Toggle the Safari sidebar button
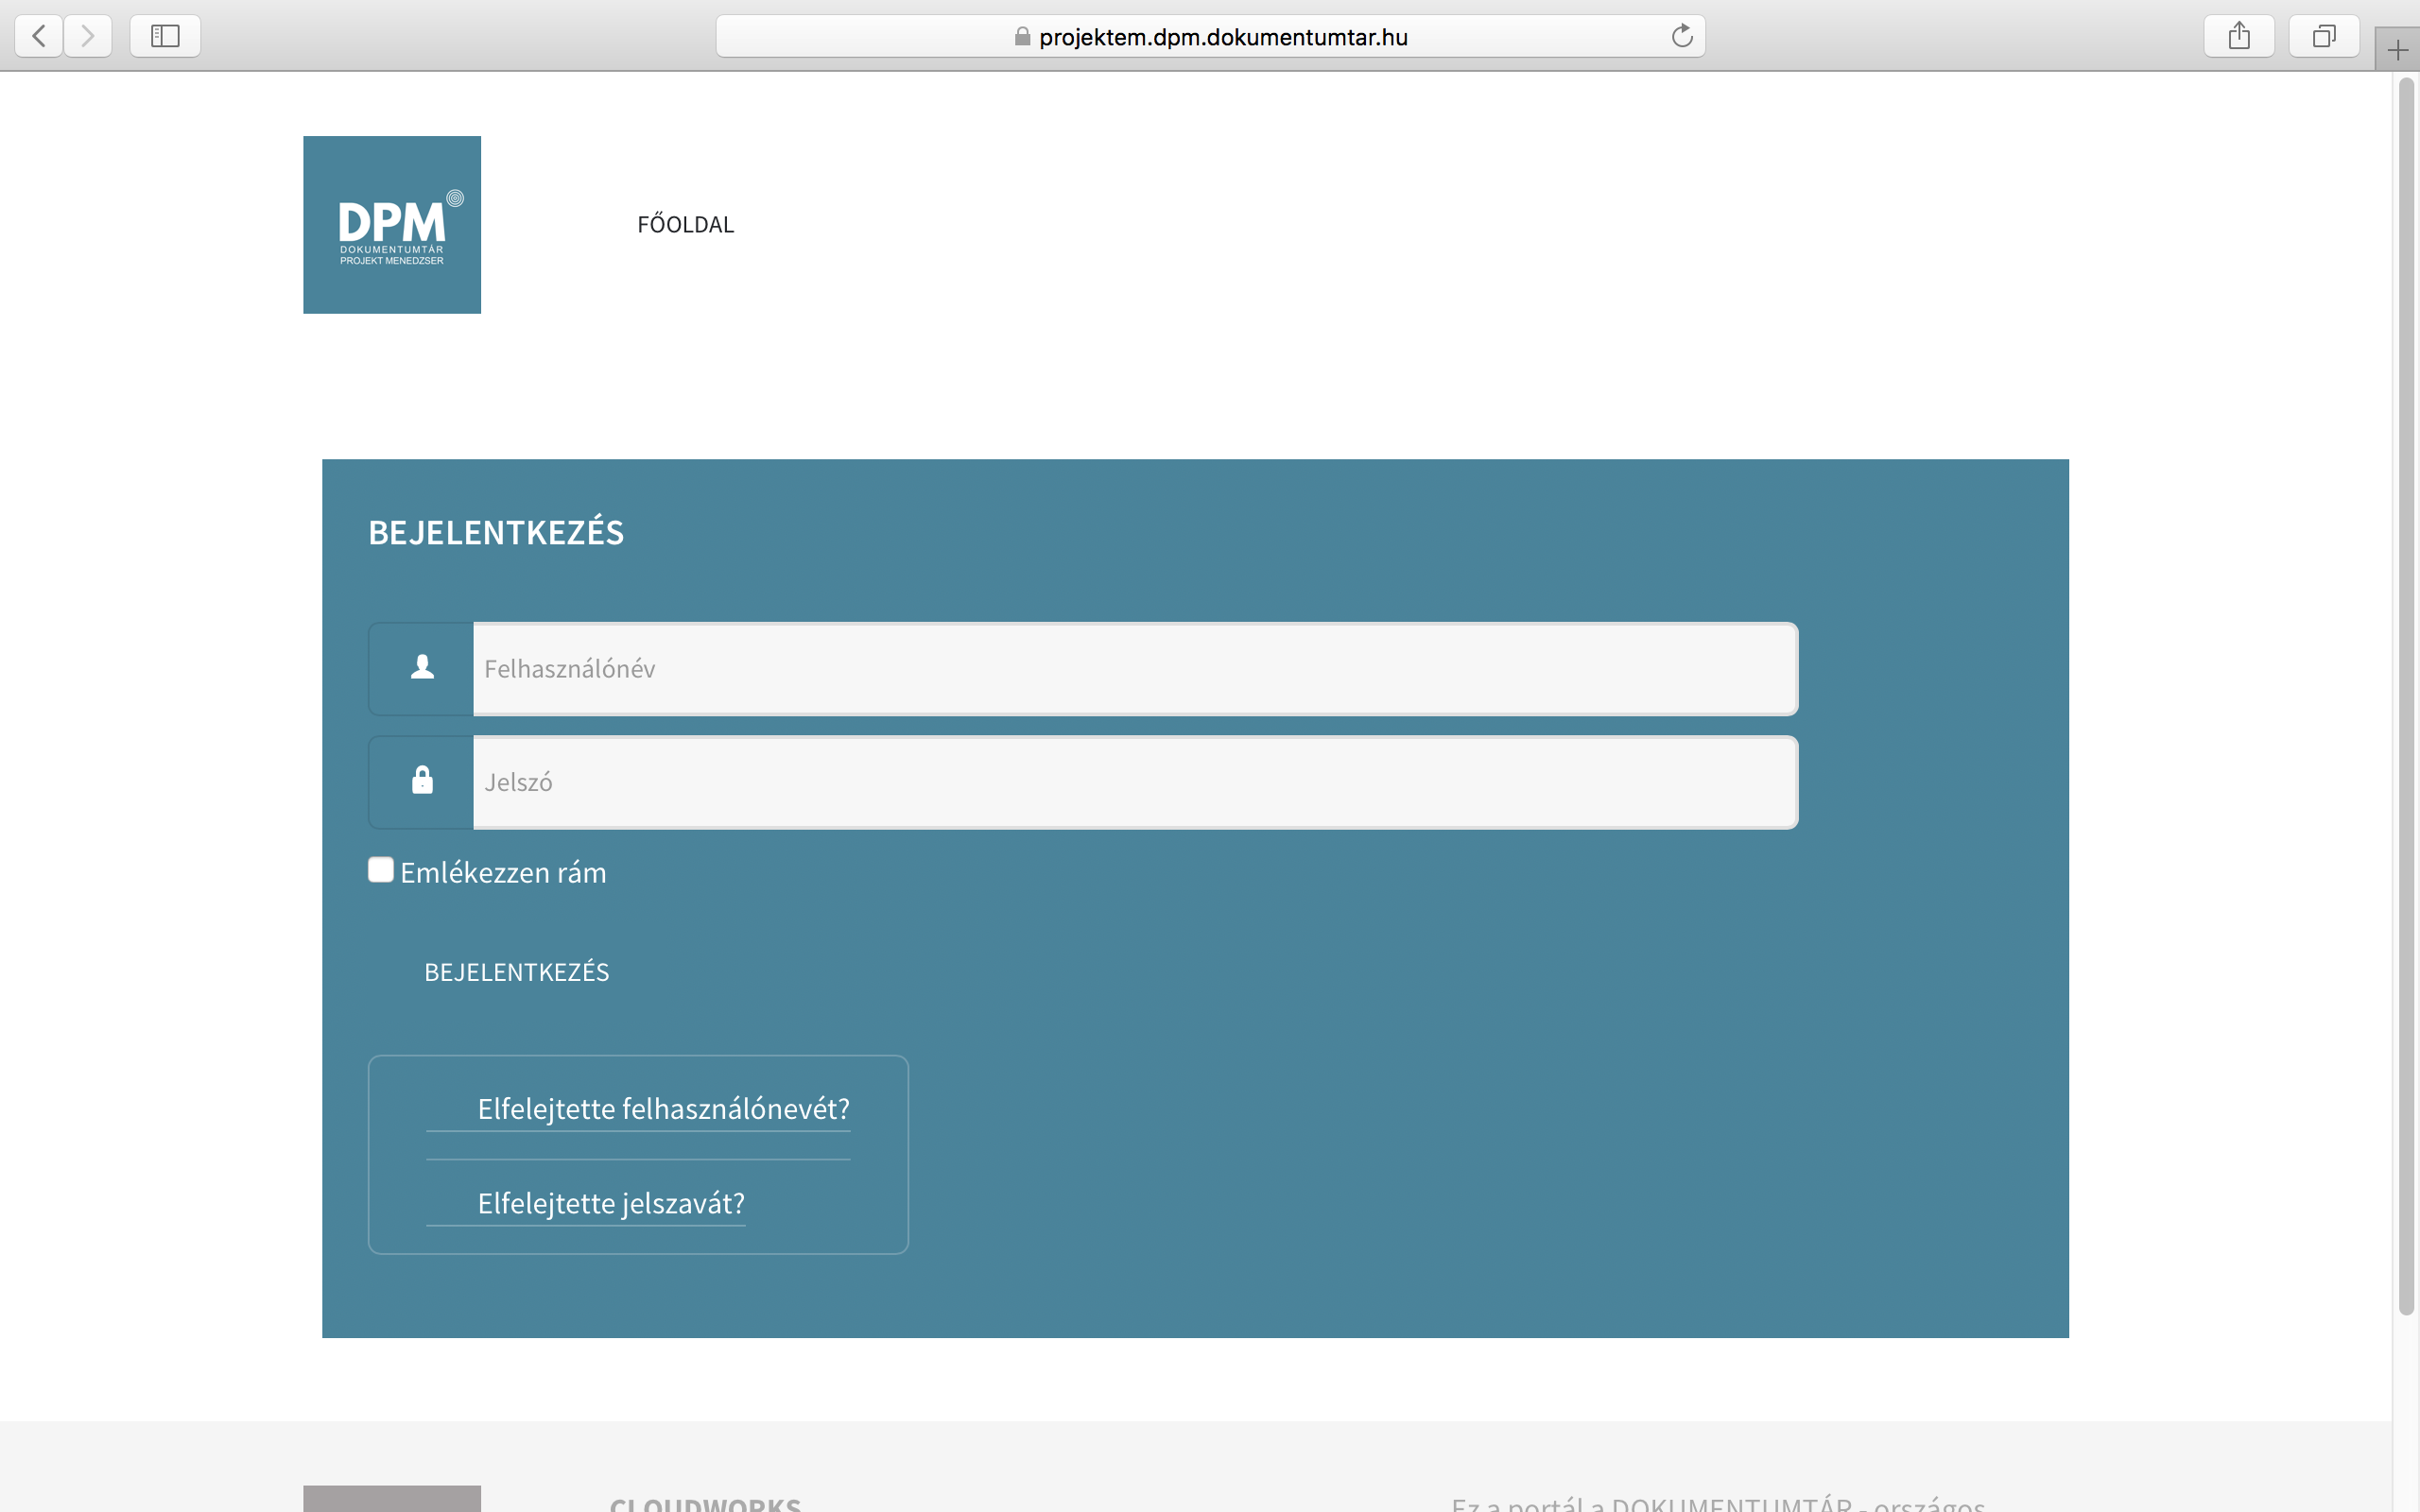The width and height of the screenshot is (2420, 1512). [x=165, y=36]
